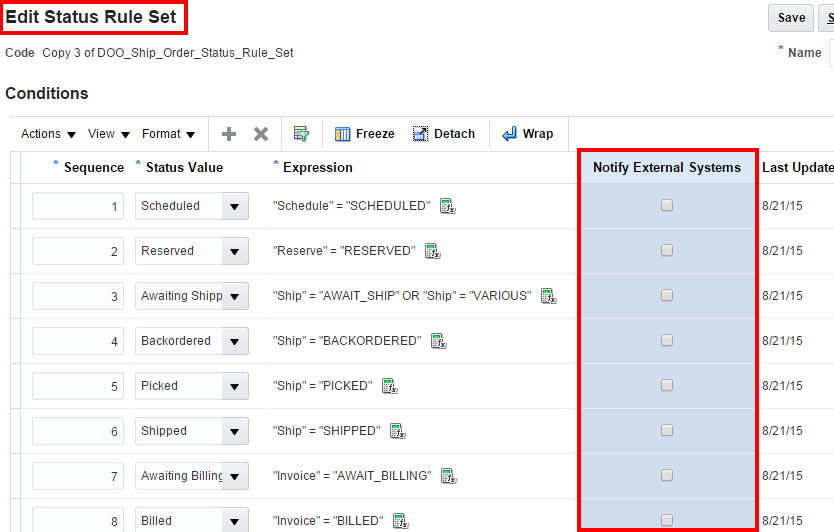Expand the Awaiting Billing status dropdown
The image size is (834, 532).
tap(235, 476)
